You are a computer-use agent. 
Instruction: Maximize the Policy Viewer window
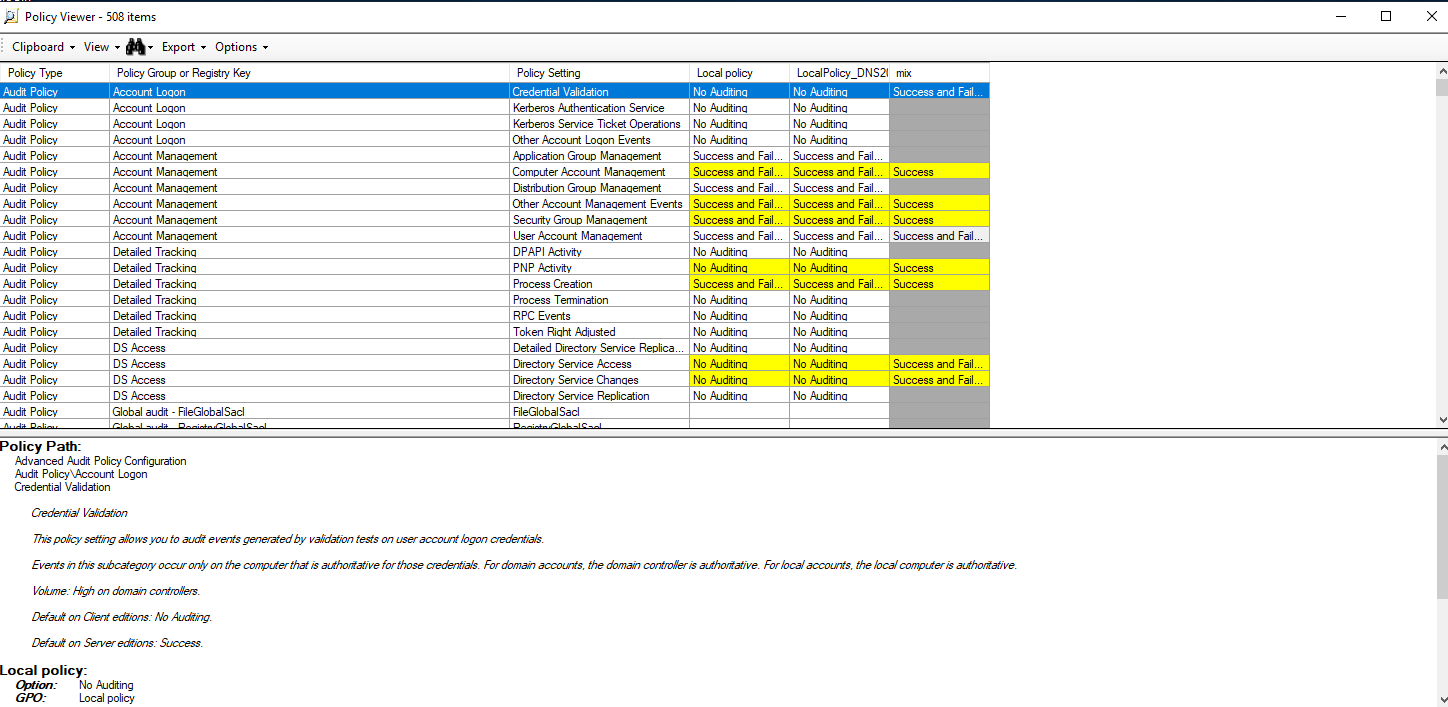1385,16
